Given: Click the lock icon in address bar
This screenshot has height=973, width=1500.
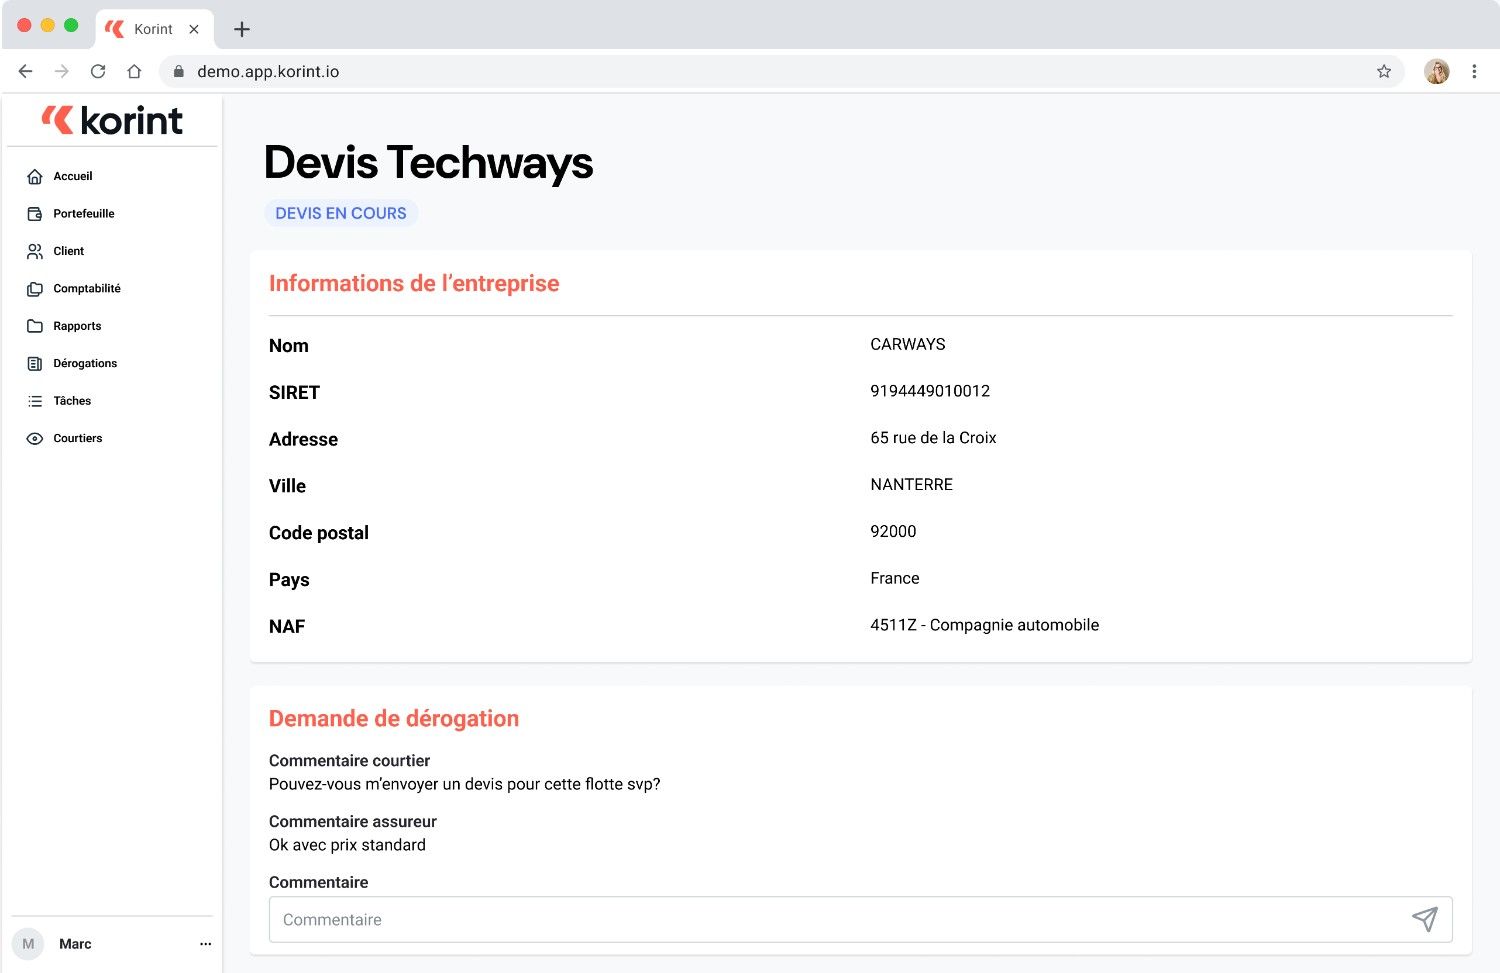Looking at the screenshot, I should click(x=179, y=71).
